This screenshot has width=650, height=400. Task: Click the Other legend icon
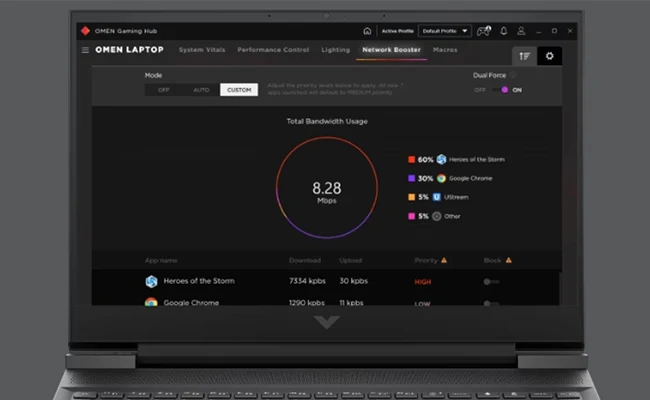pos(437,216)
